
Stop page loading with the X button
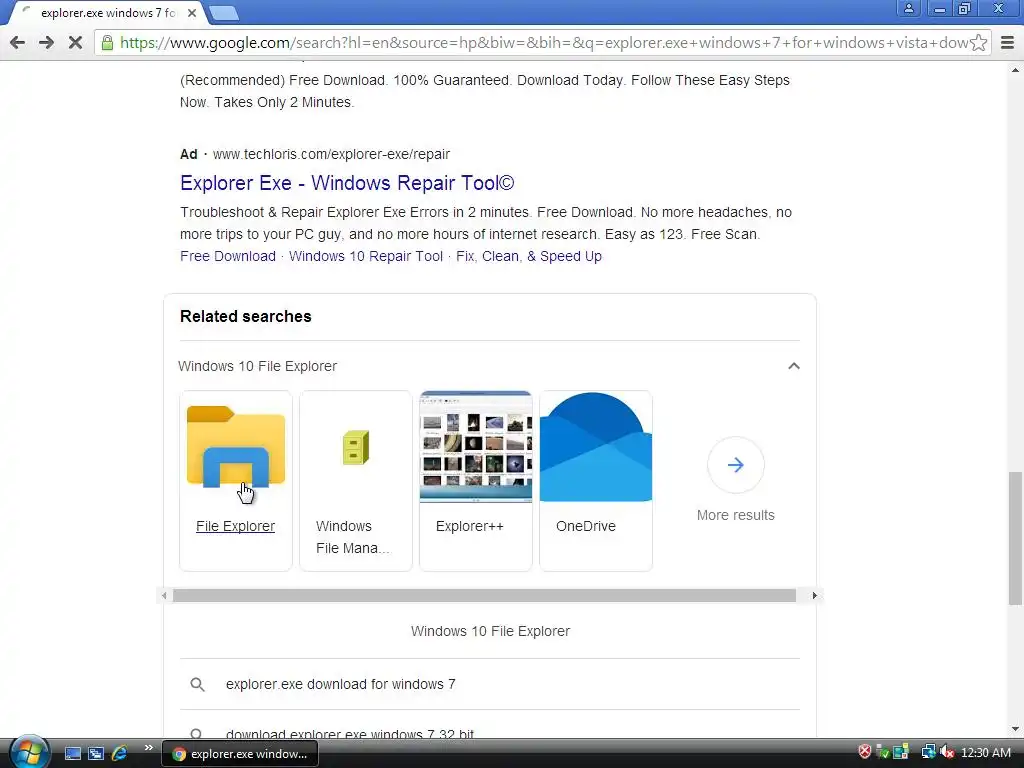click(x=75, y=43)
